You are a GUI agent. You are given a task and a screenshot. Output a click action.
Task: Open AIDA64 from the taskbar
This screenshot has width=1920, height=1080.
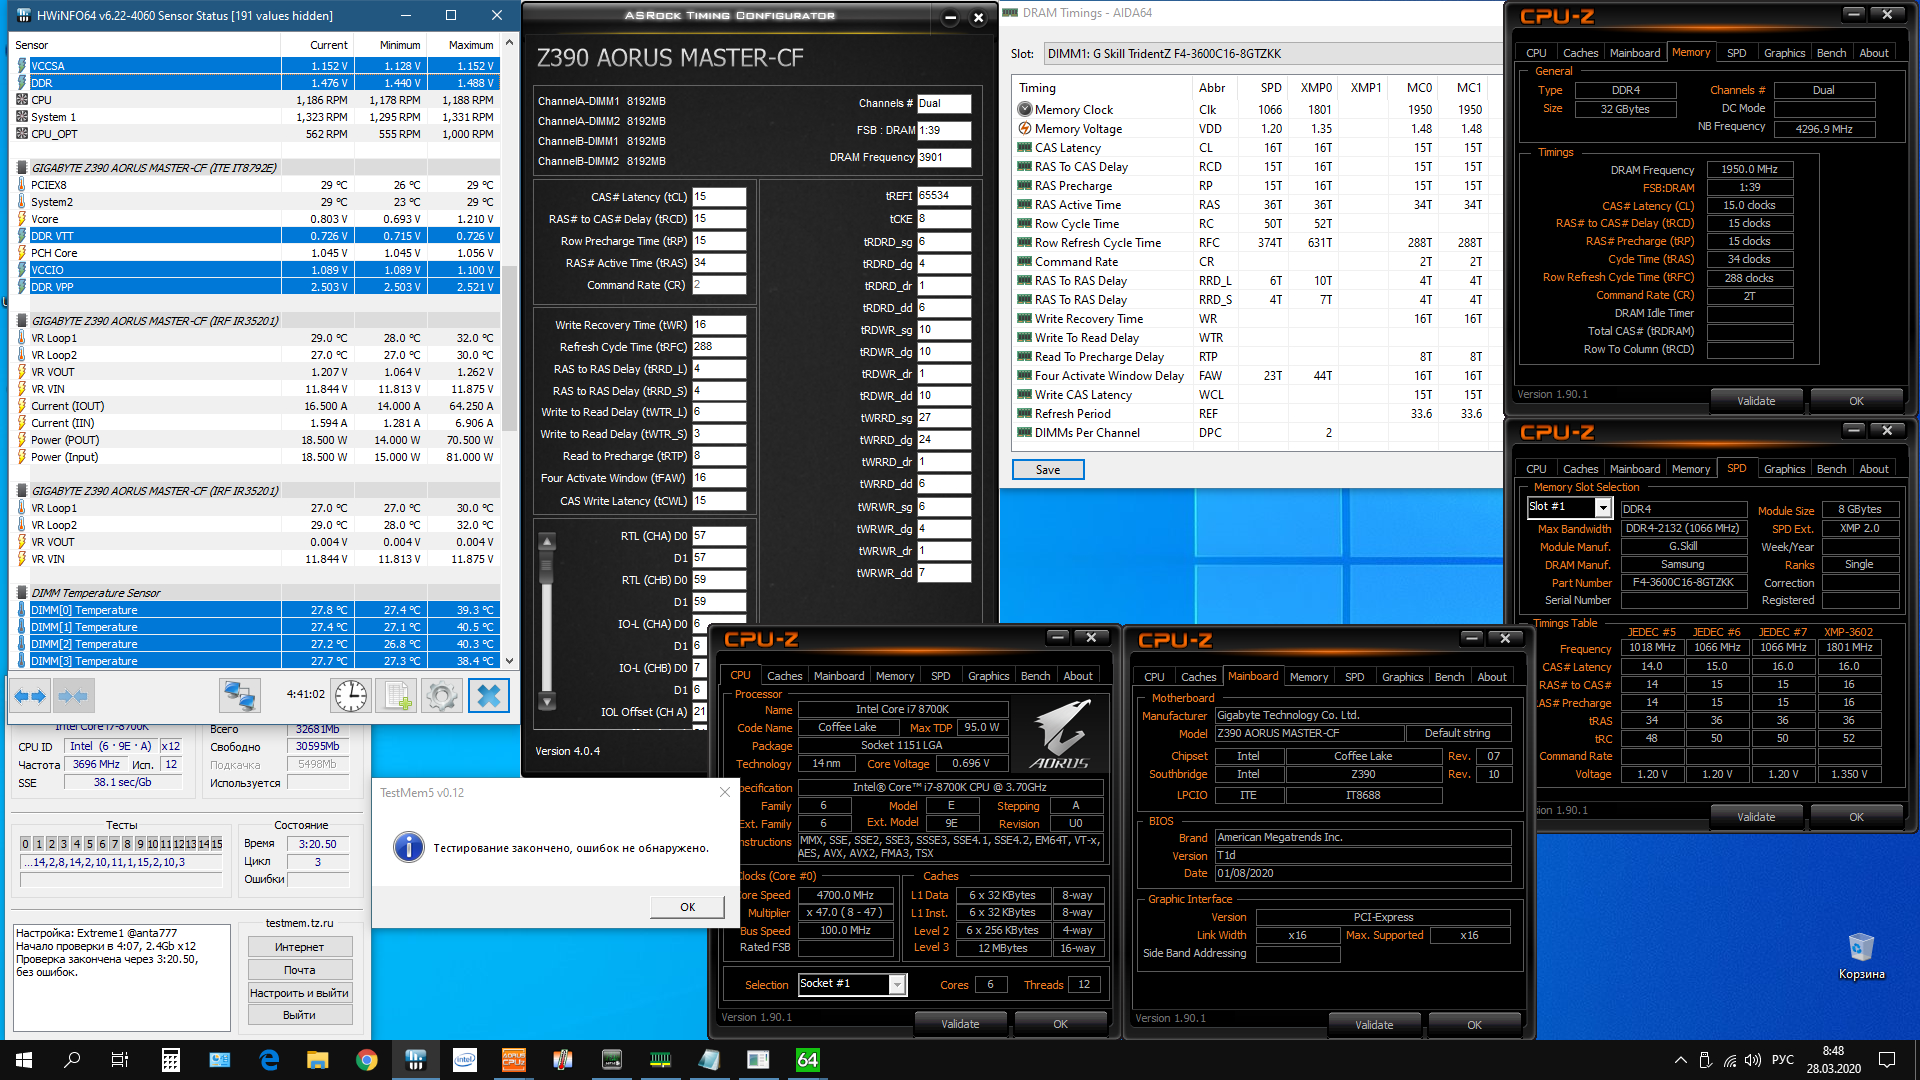point(807,1060)
